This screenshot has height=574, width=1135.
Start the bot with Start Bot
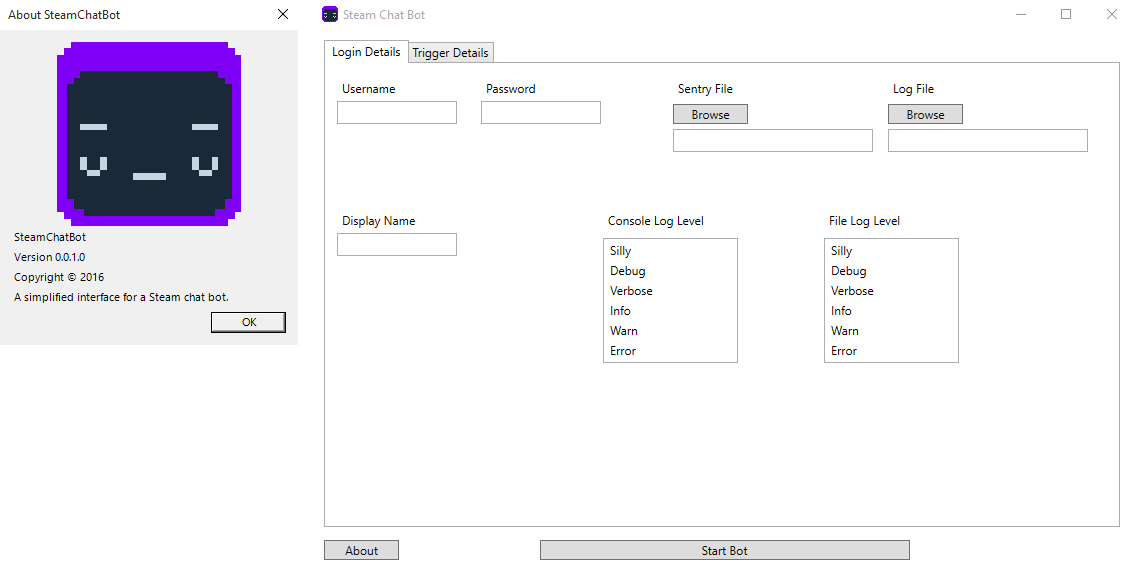tap(725, 550)
